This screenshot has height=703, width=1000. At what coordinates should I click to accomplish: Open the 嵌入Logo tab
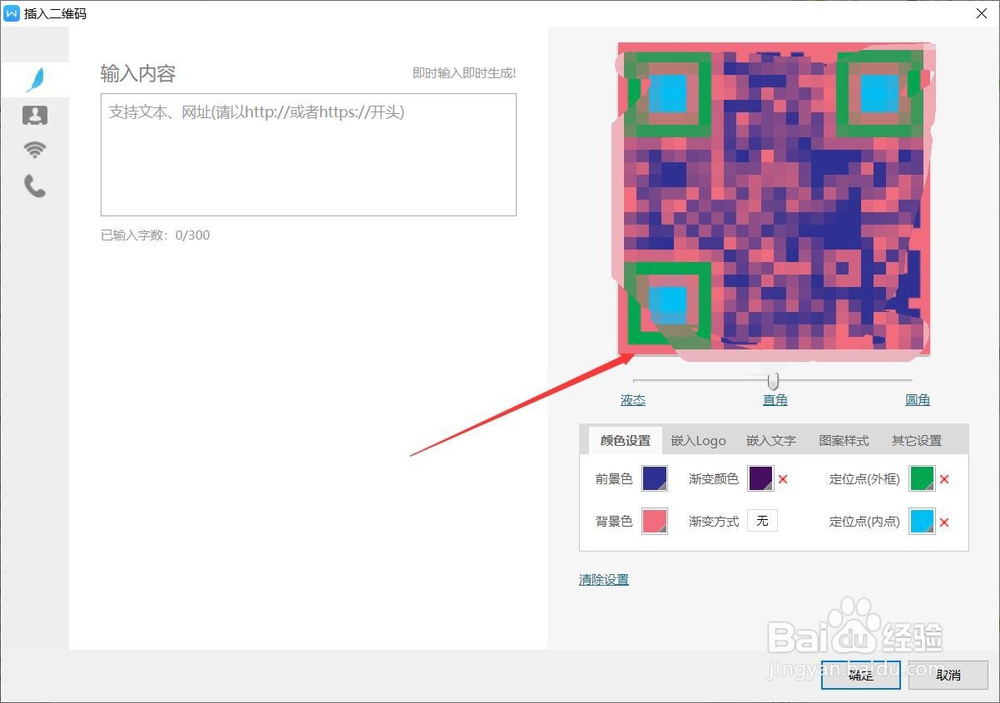698,440
